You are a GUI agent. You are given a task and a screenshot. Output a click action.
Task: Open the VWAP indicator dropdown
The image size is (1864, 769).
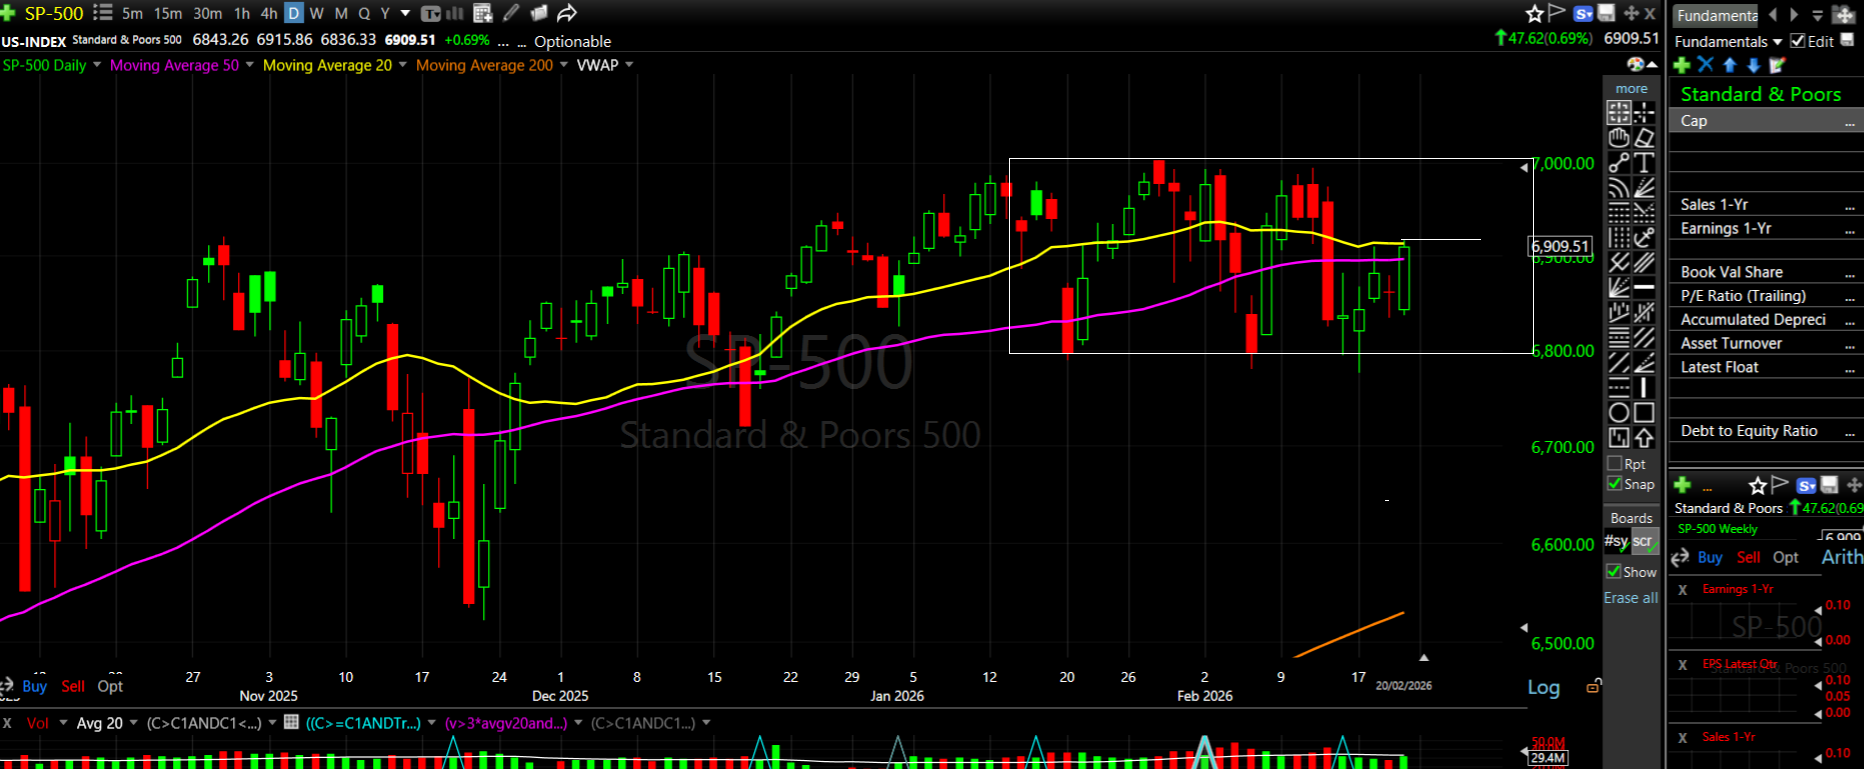pos(629,65)
